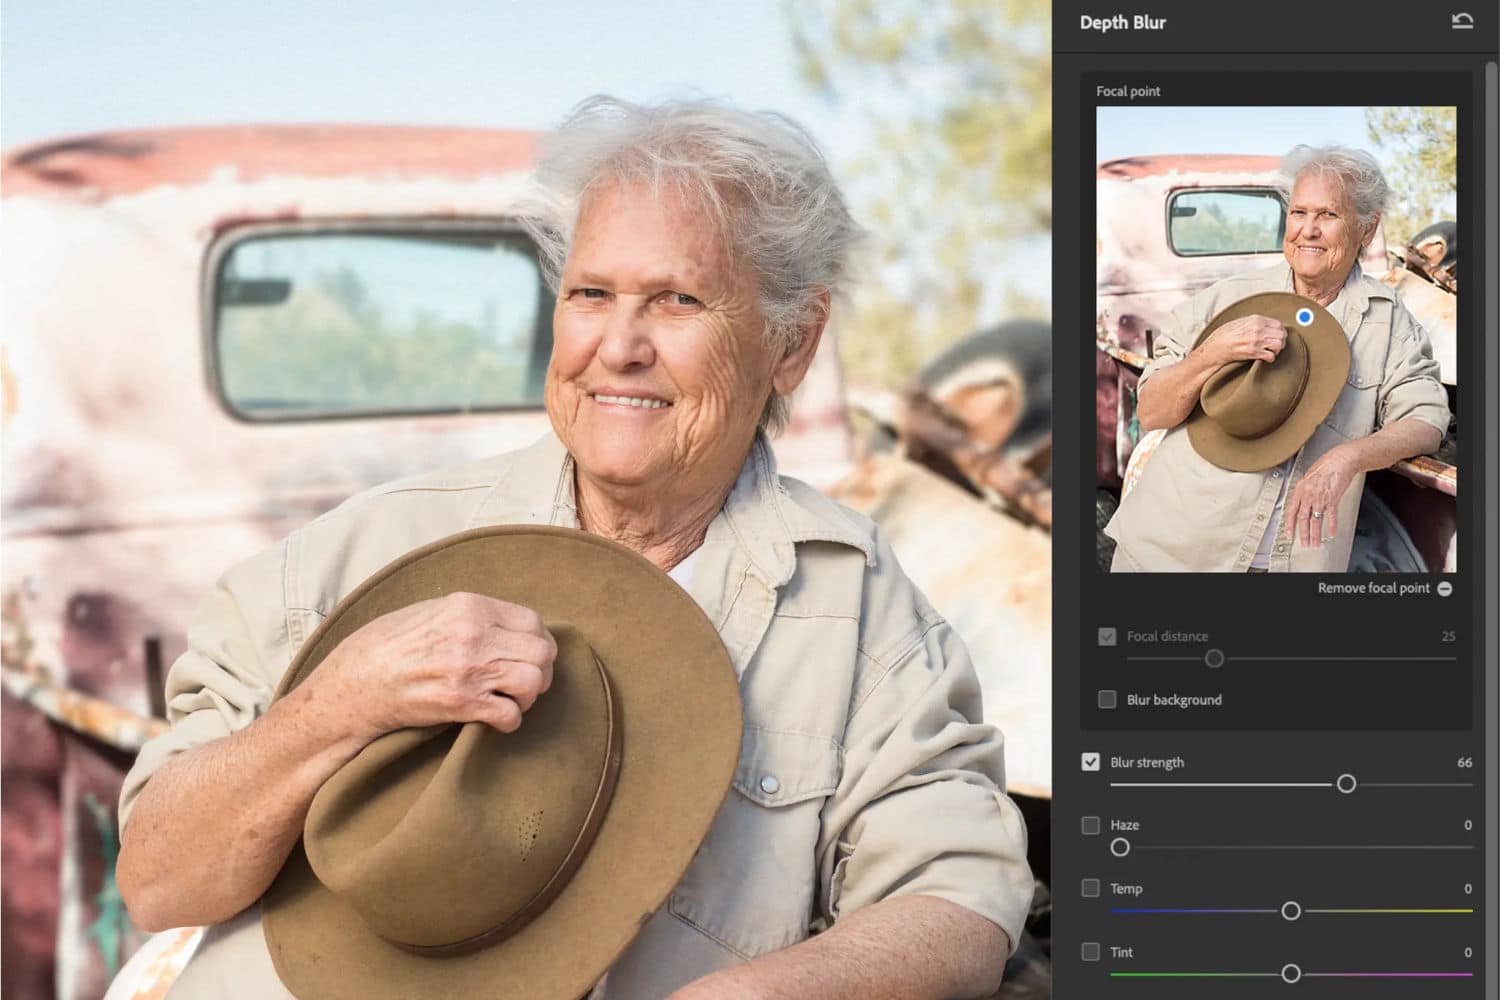Screen dimensions: 1500x1000
Task: Enable the Blur background checkbox
Action: coord(1107,699)
